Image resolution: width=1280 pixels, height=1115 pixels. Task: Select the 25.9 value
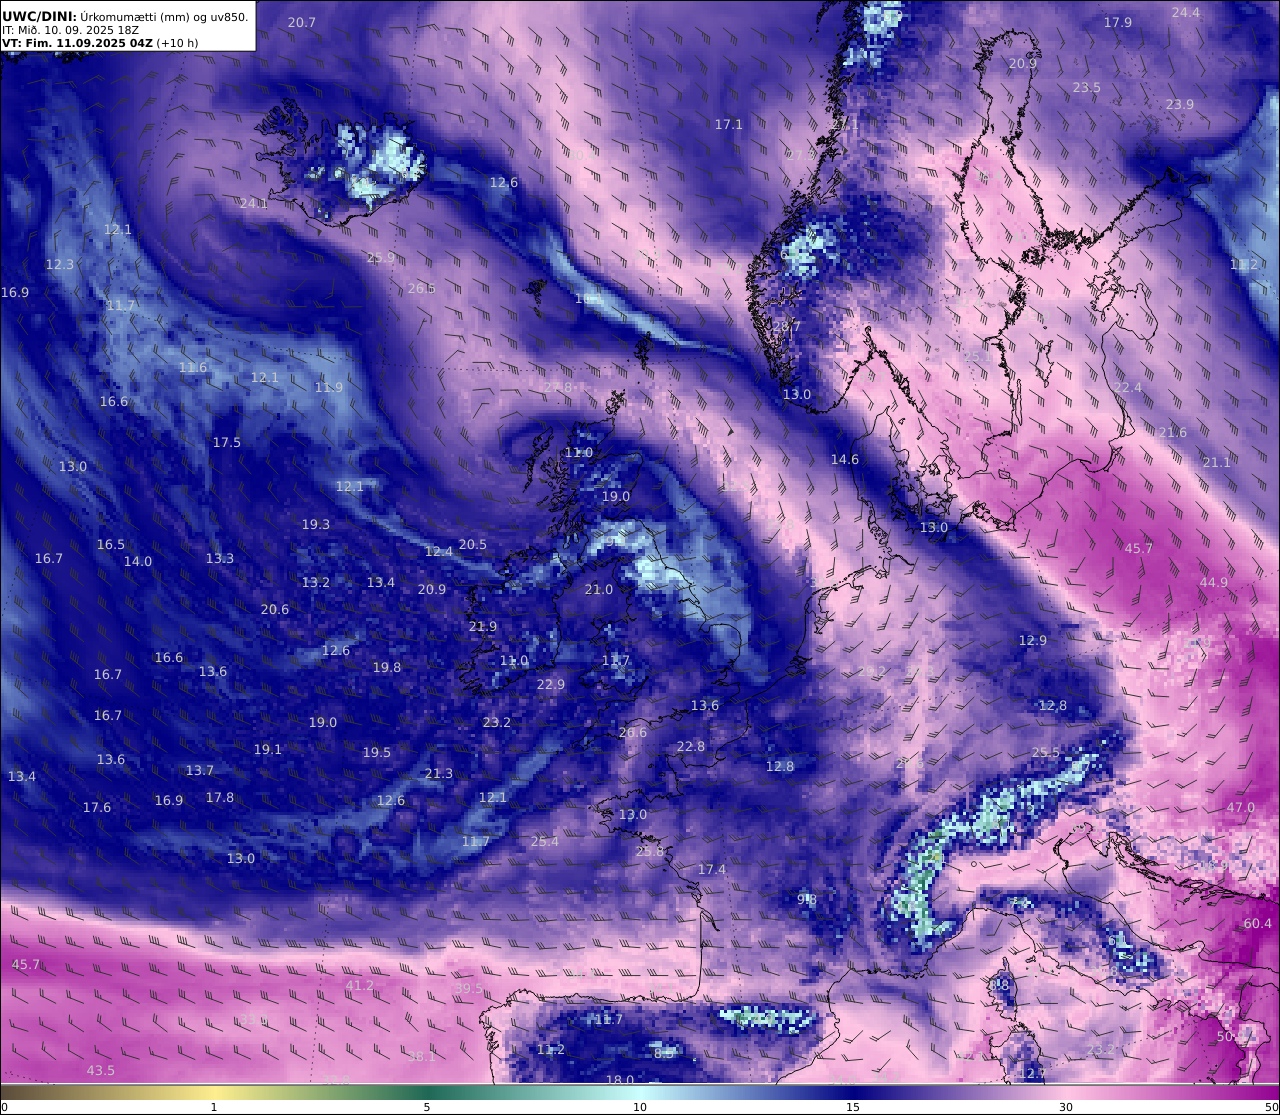[380, 258]
